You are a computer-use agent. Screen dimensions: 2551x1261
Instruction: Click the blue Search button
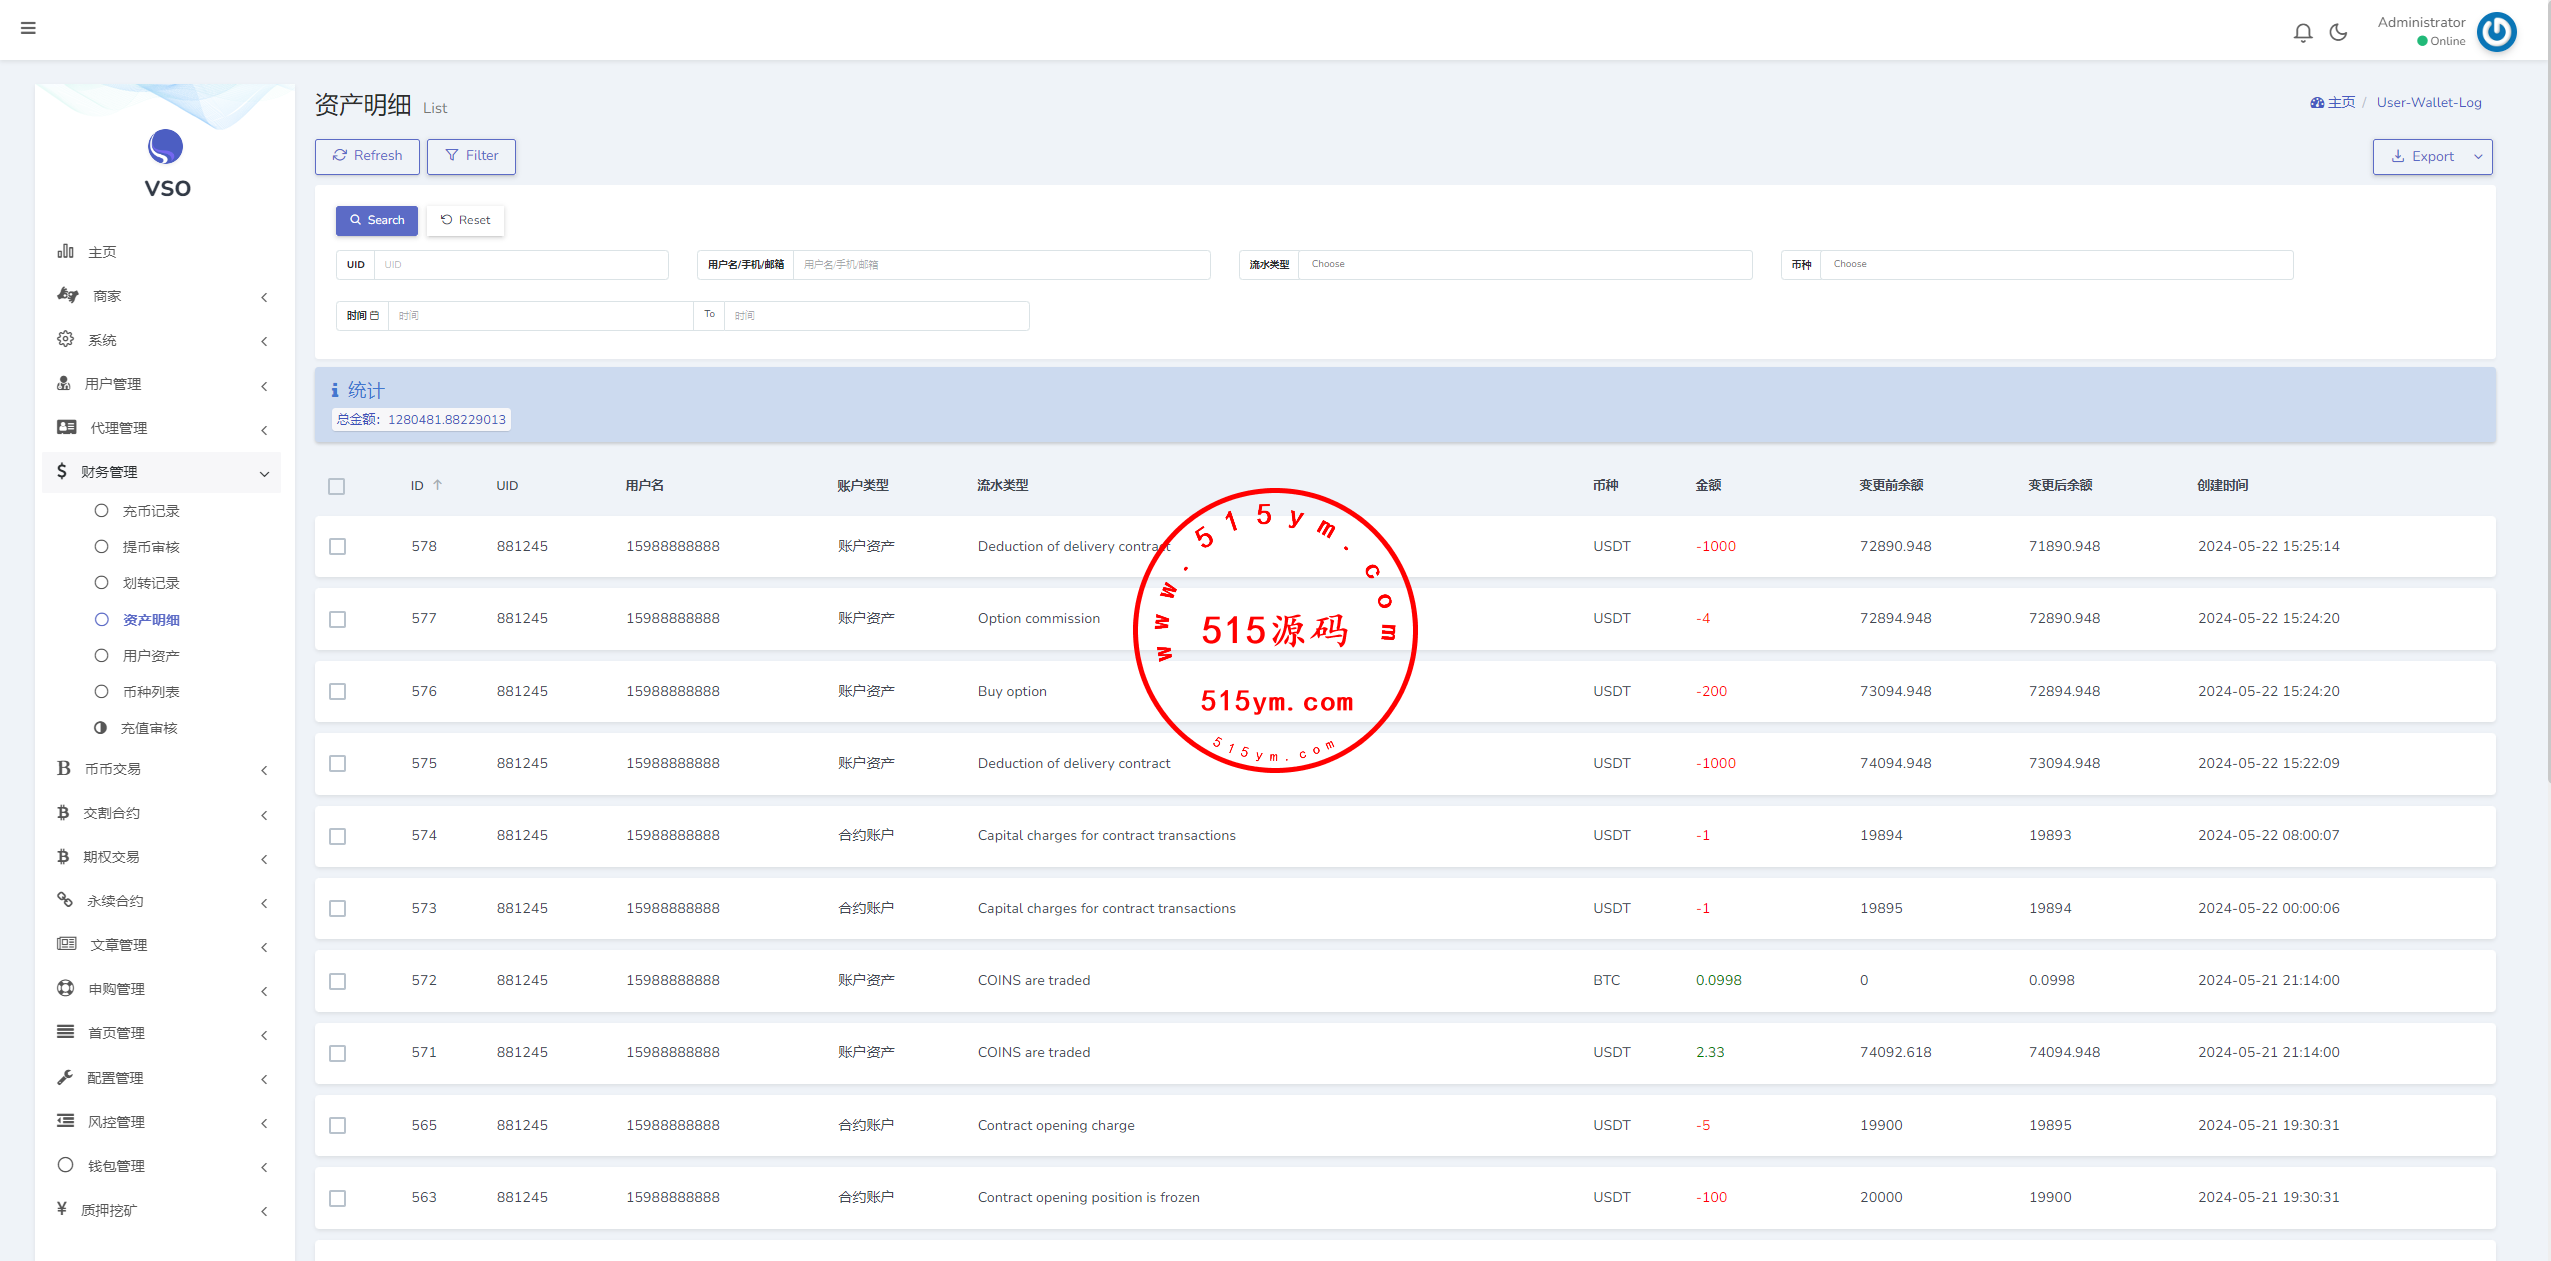(x=376, y=220)
